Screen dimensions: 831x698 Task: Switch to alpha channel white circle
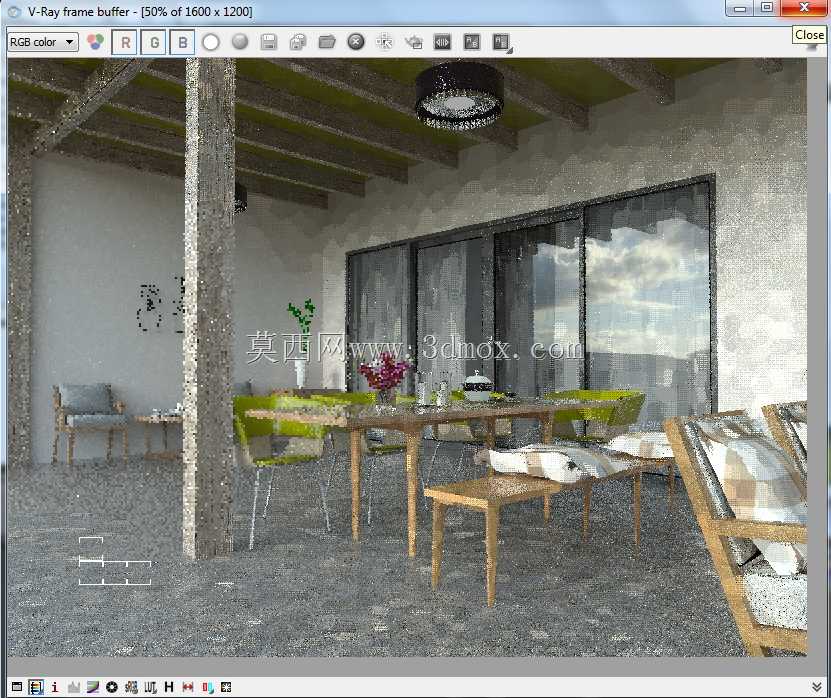[x=211, y=42]
